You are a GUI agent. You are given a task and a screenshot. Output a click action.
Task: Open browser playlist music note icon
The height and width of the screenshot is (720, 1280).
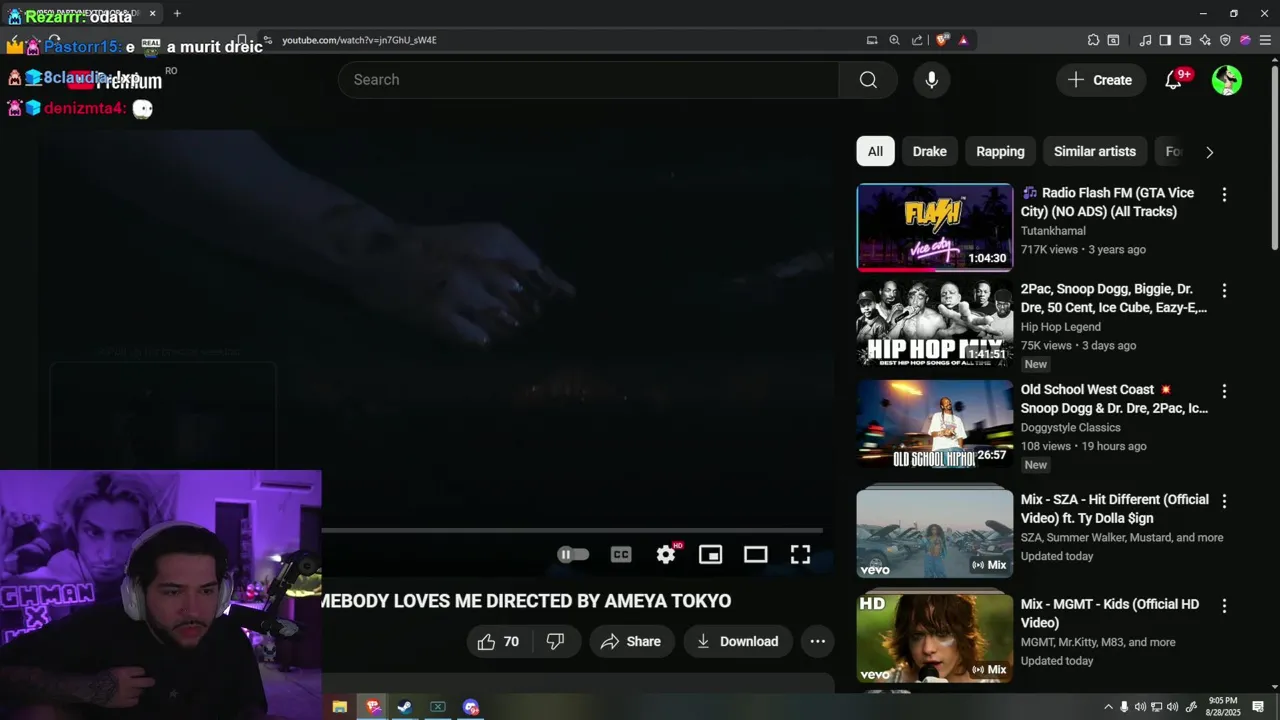click(1145, 40)
